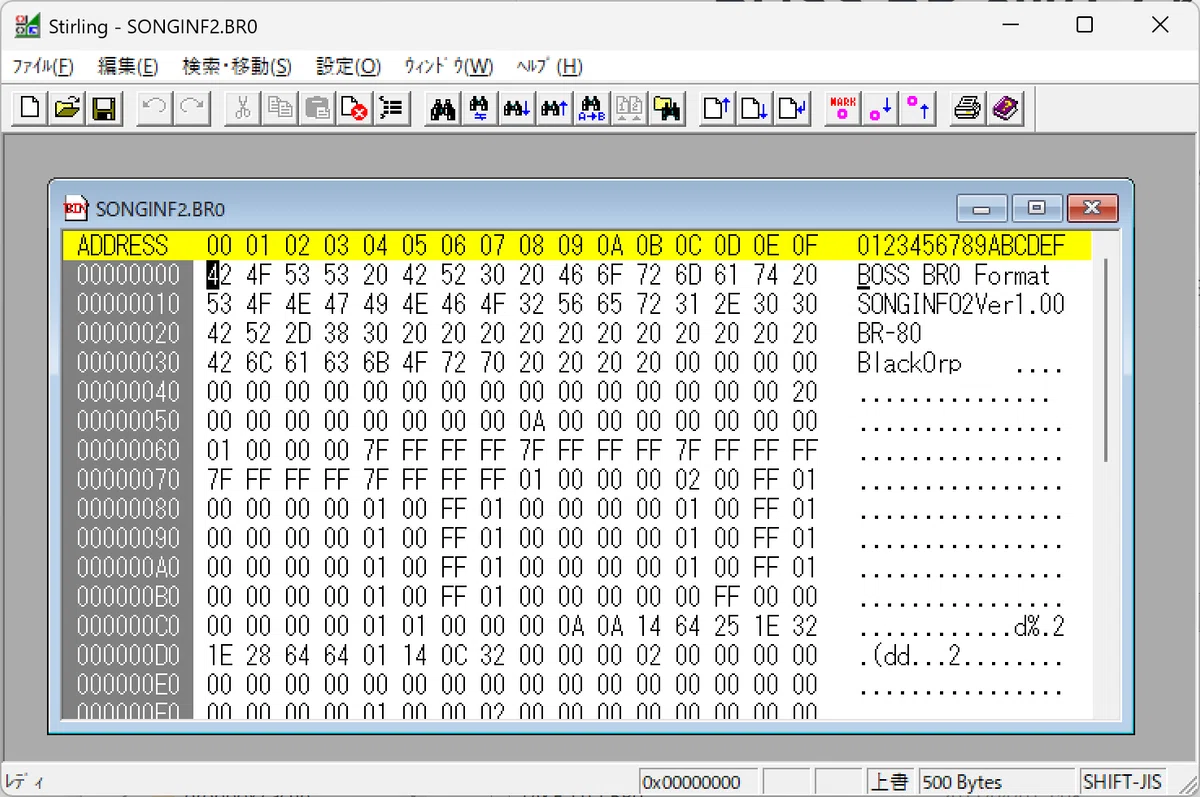The width and height of the screenshot is (1200, 797).
Task: Minimize the SONGINF2.BR0 child window
Action: pos(982,208)
